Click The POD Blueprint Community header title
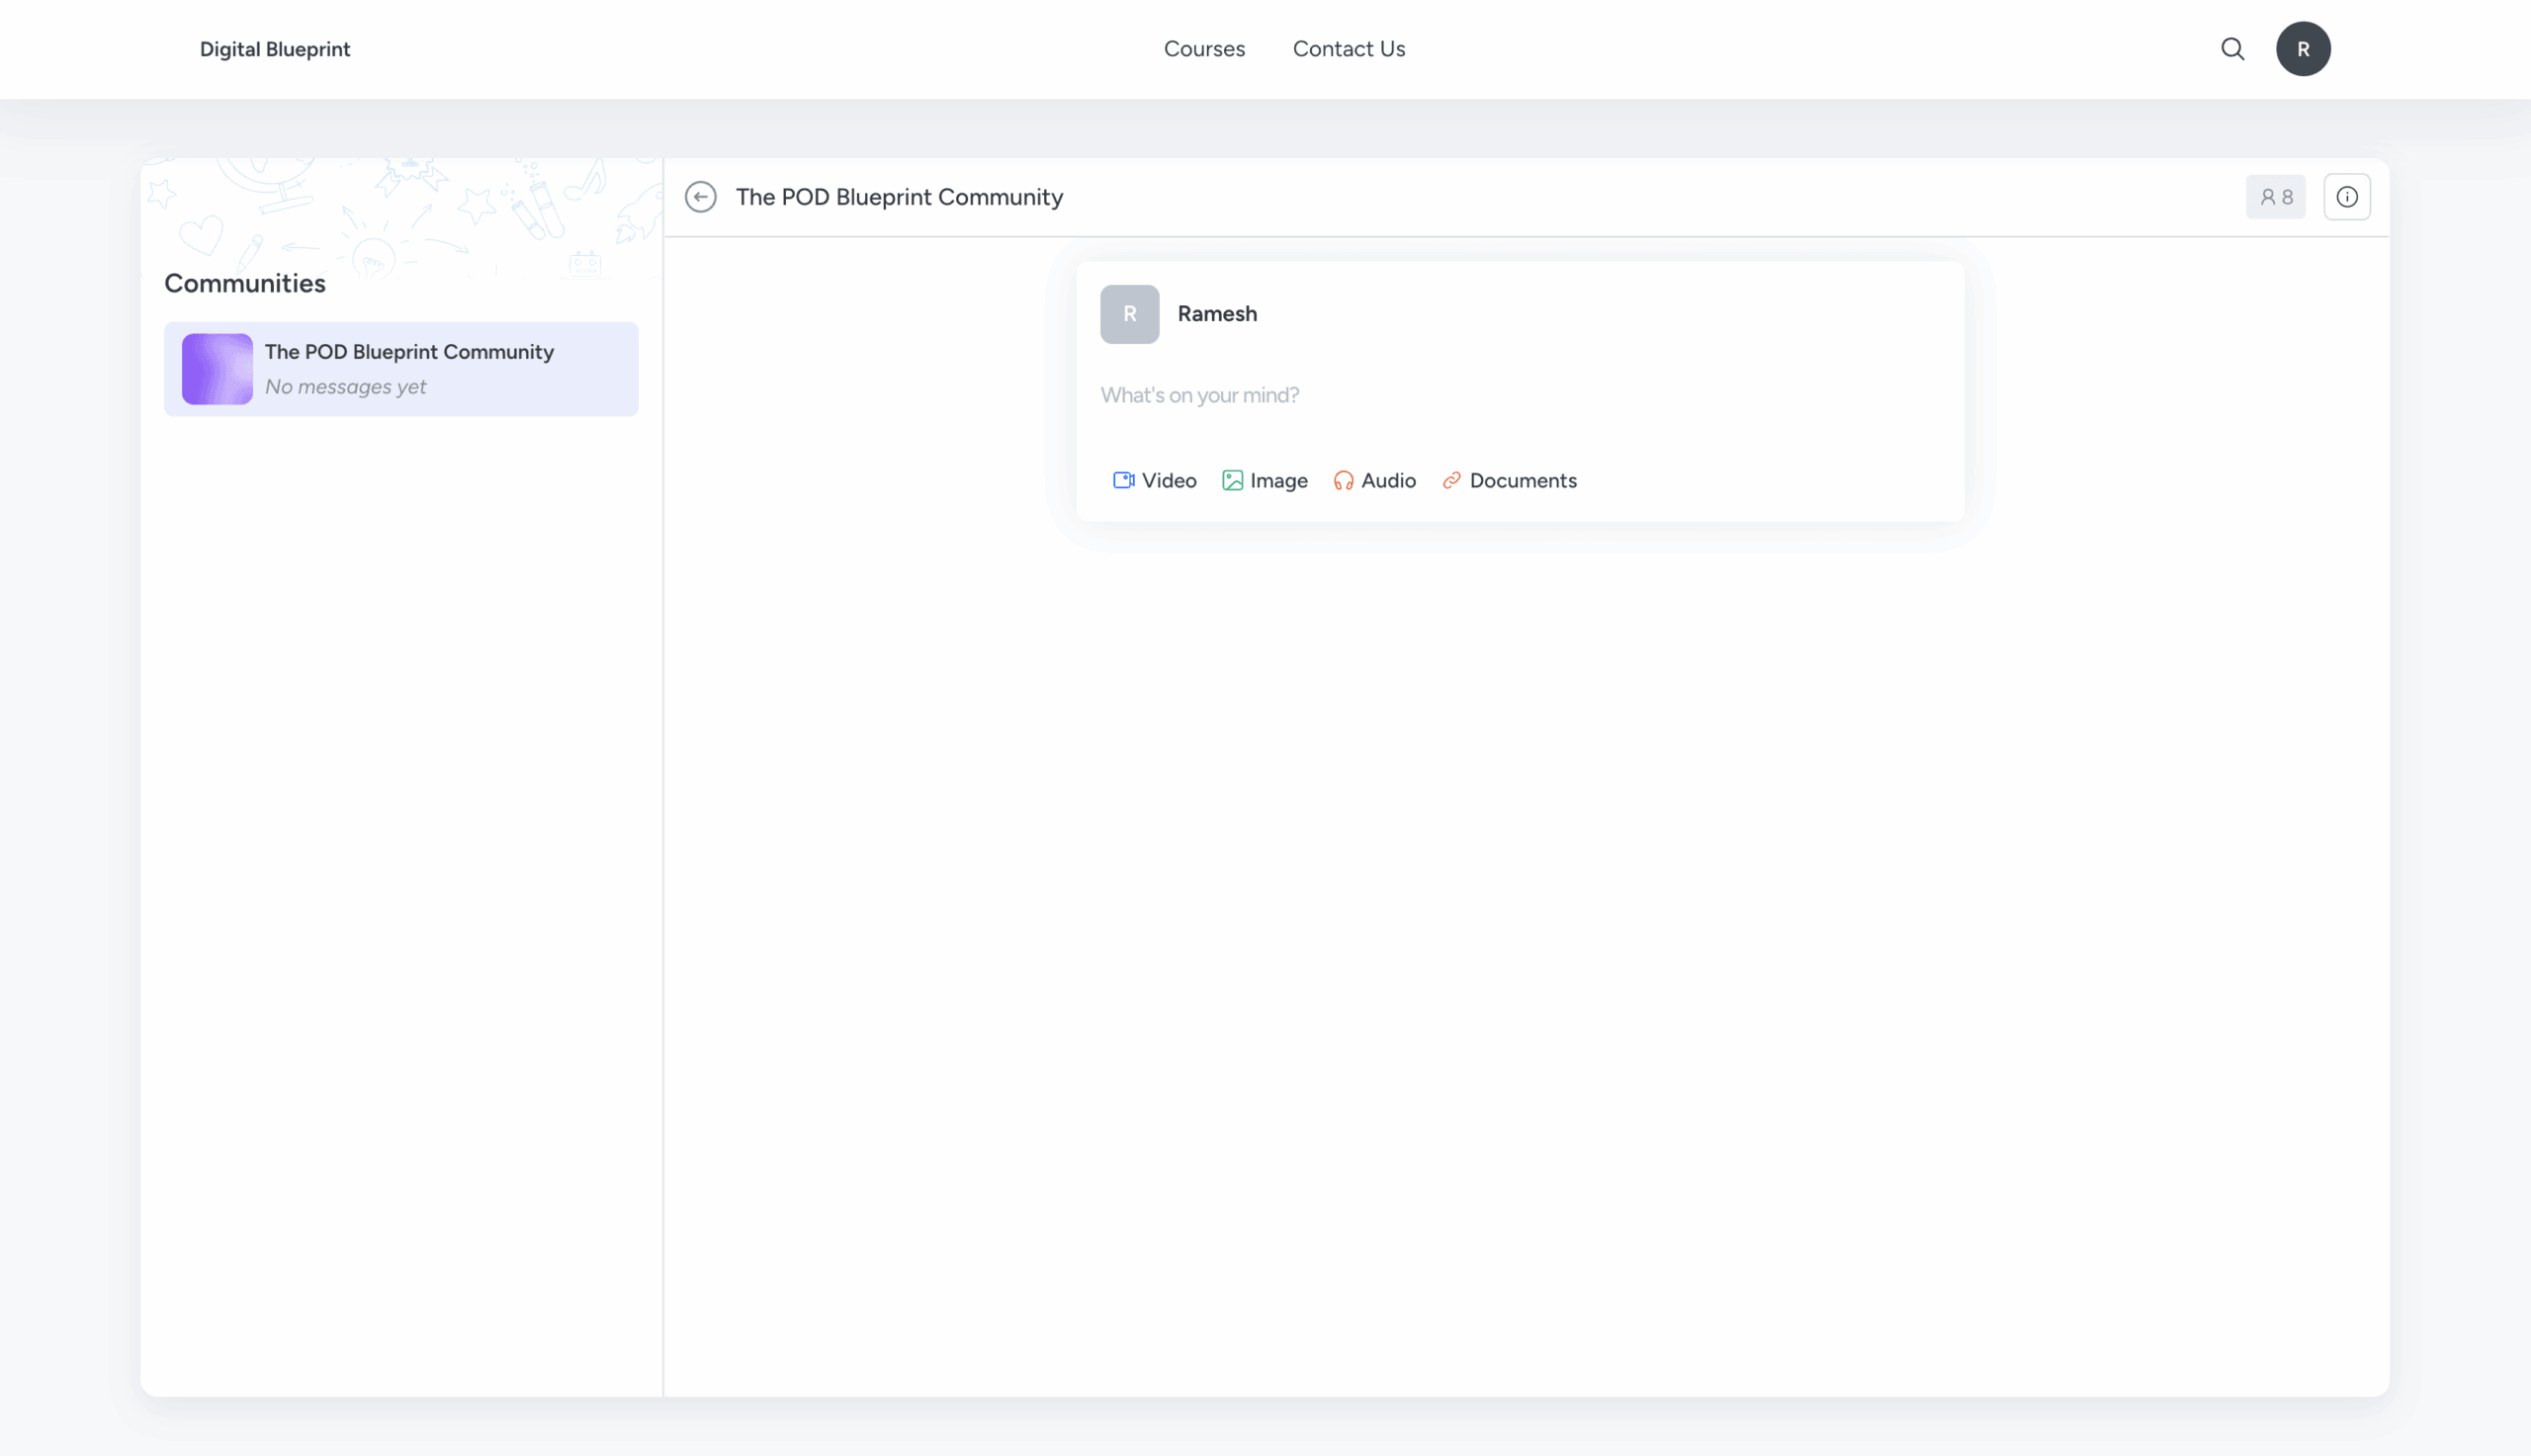Viewport: 2531px width, 1456px height. [x=899, y=197]
